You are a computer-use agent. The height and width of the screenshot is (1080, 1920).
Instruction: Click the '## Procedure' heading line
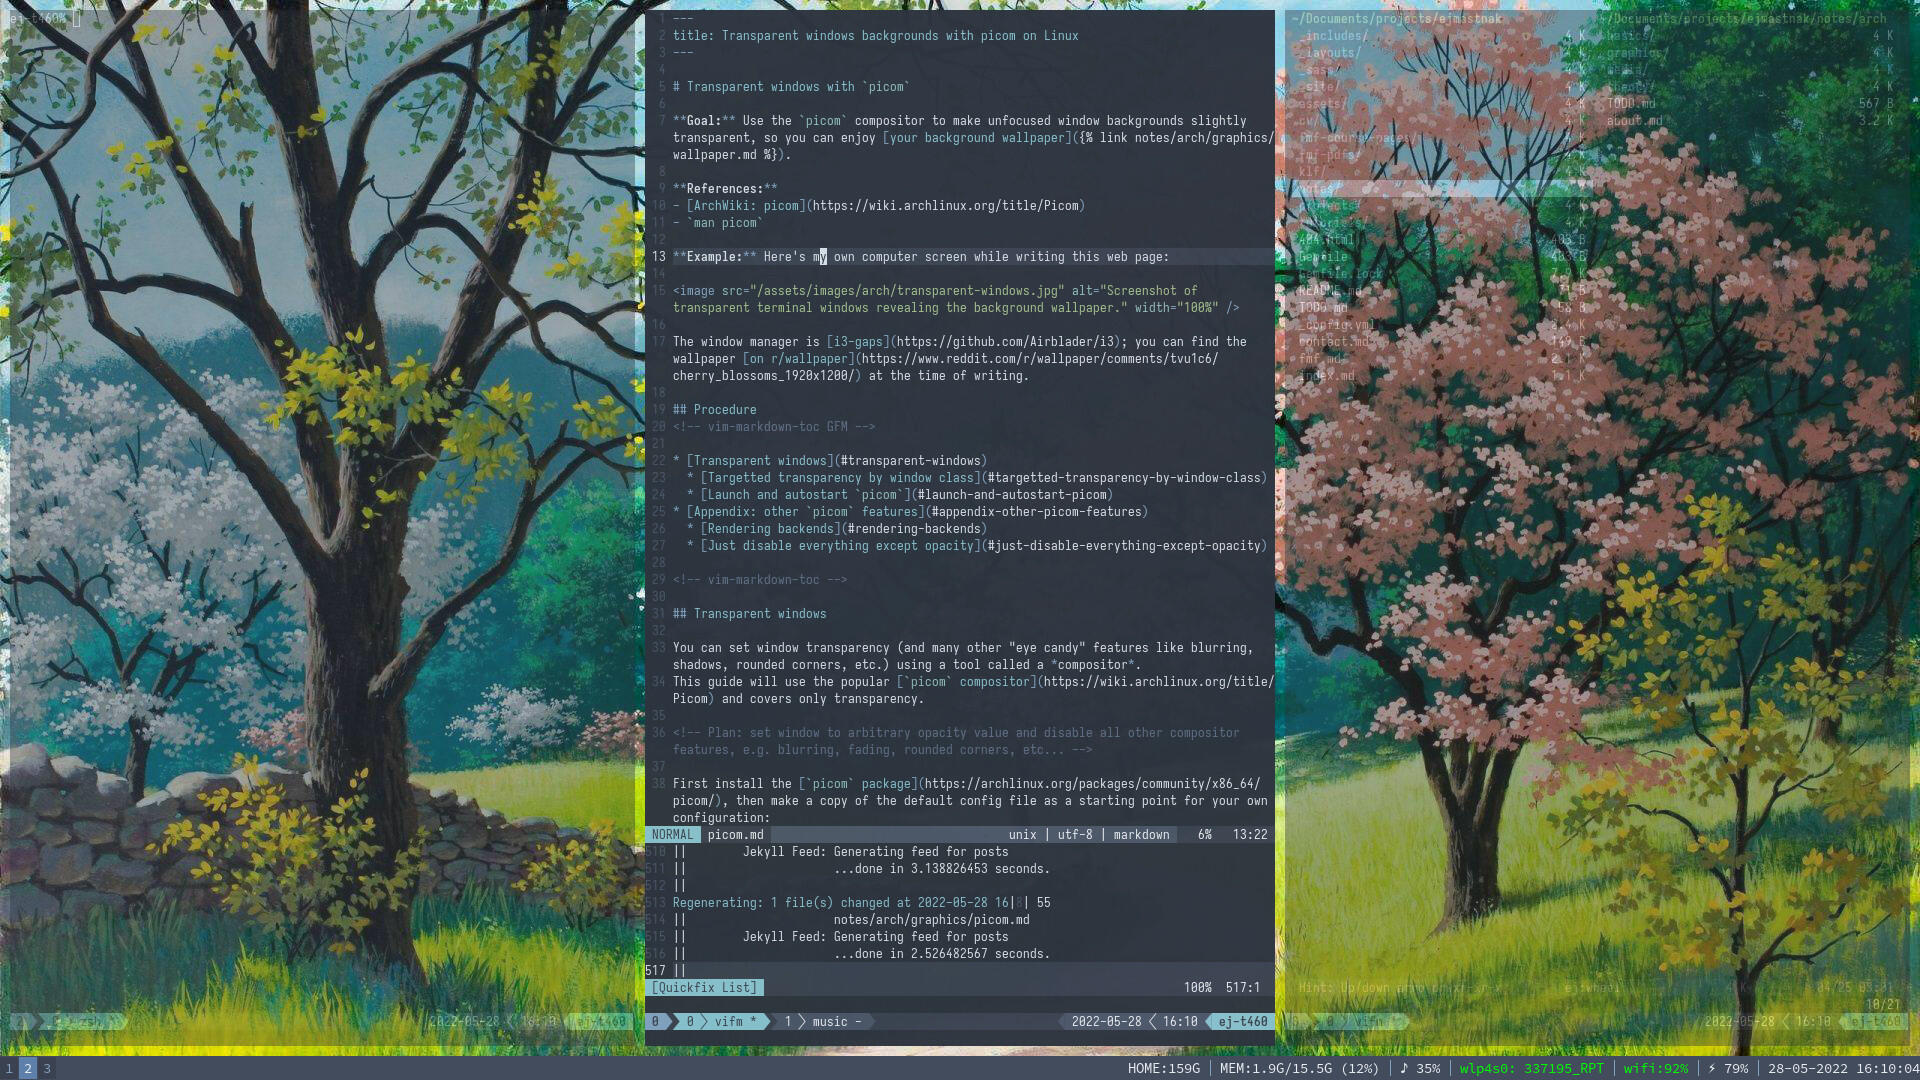(x=715, y=409)
